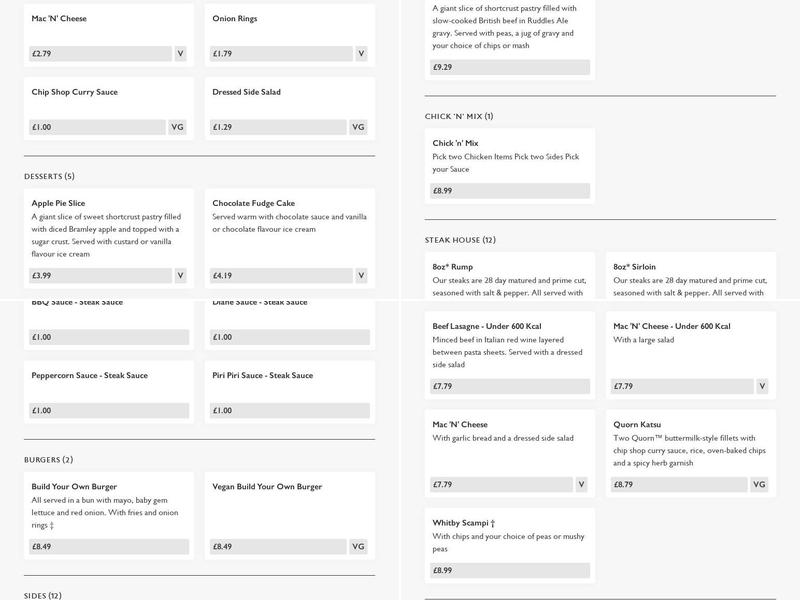The width and height of the screenshot is (800, 600).
Task: Open the Whitby Scampi item
Action: 464,523
